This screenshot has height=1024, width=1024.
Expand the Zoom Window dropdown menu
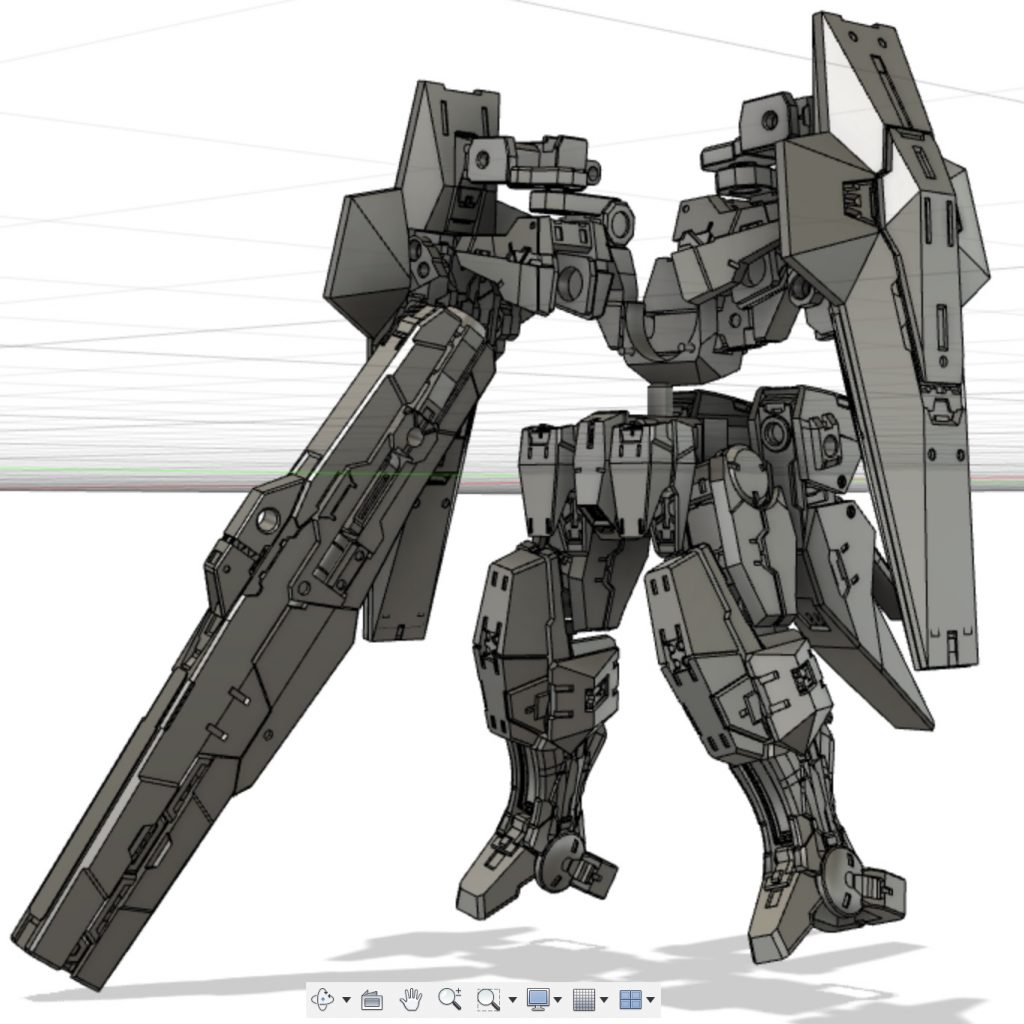click(x=511, y=1000)
